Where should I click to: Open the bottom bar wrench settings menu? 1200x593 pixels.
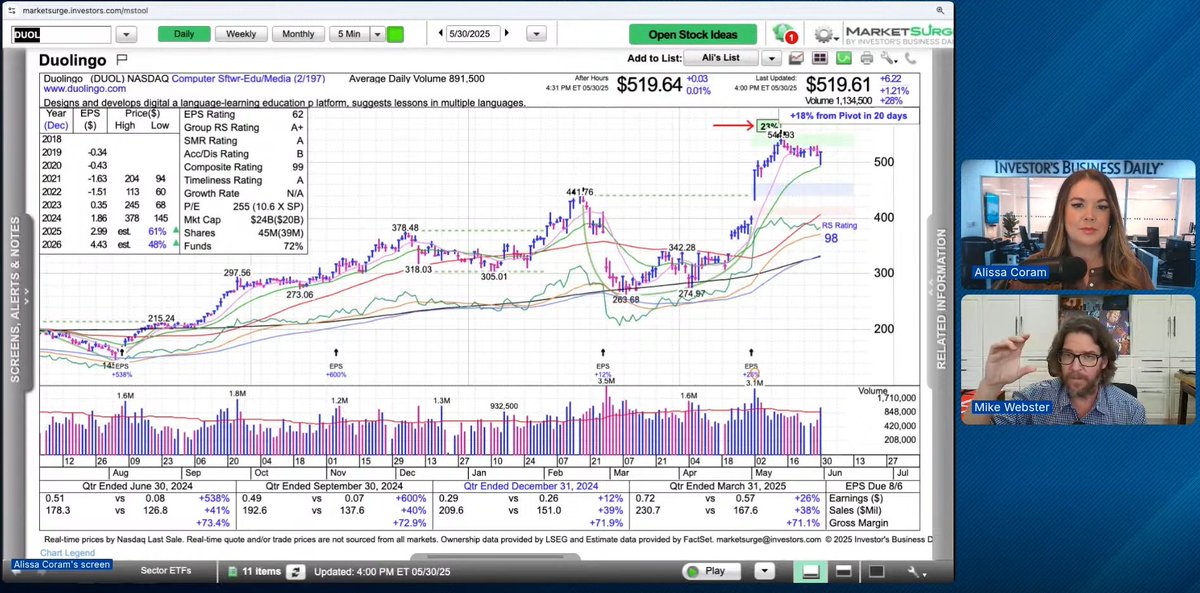click(x=916, y=572)
